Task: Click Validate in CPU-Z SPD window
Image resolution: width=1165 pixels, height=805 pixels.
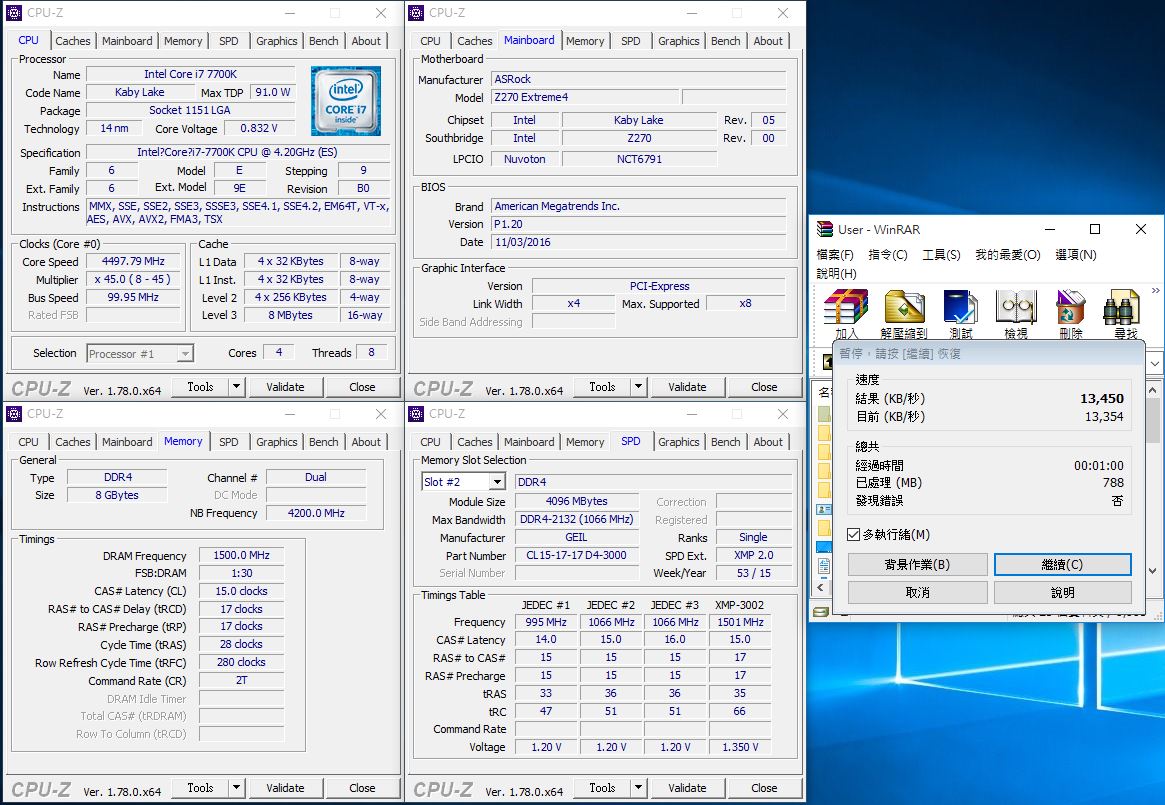Action: pos(687,788)
